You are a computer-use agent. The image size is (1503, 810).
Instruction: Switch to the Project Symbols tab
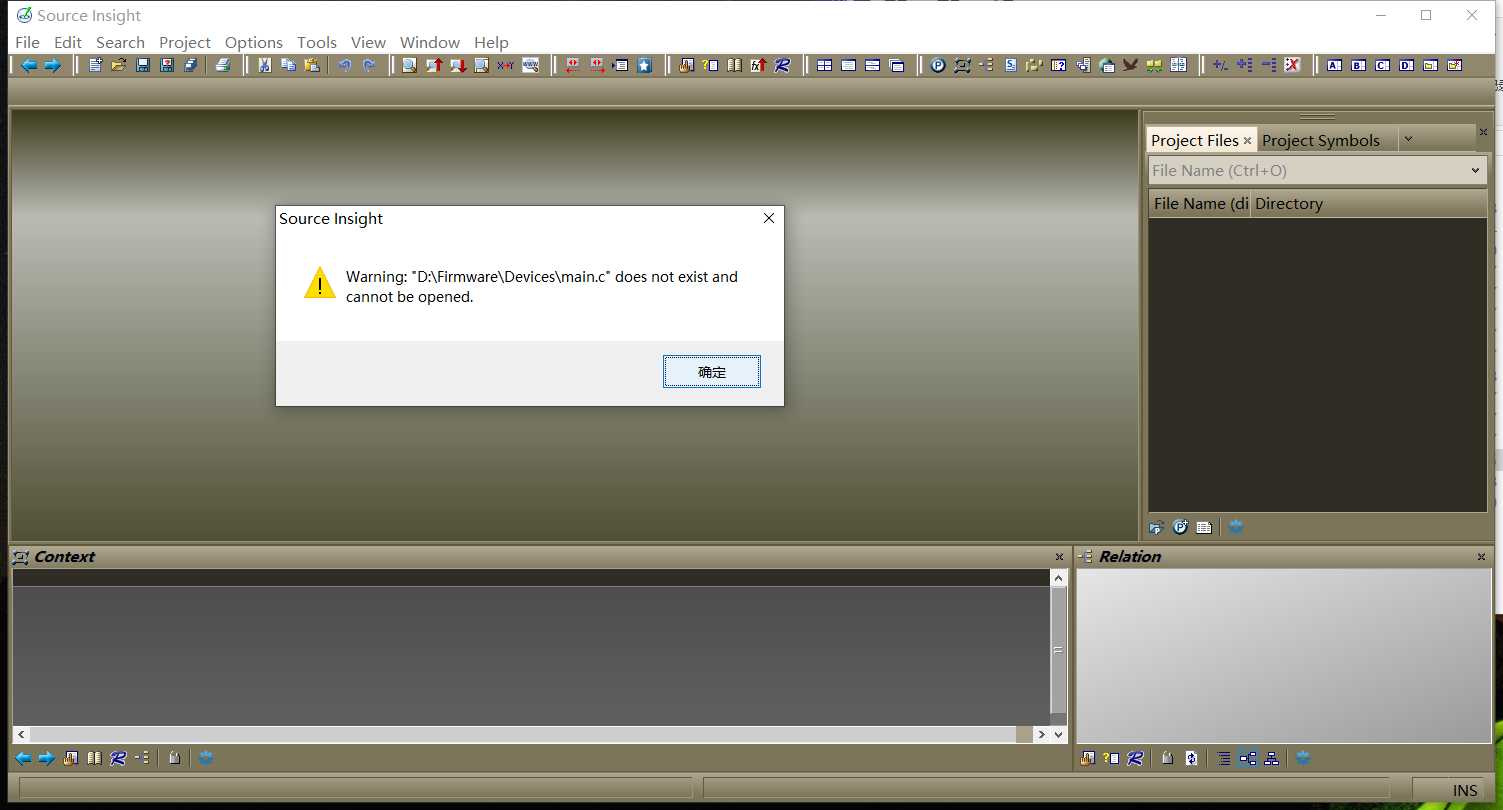(1321, 140)
